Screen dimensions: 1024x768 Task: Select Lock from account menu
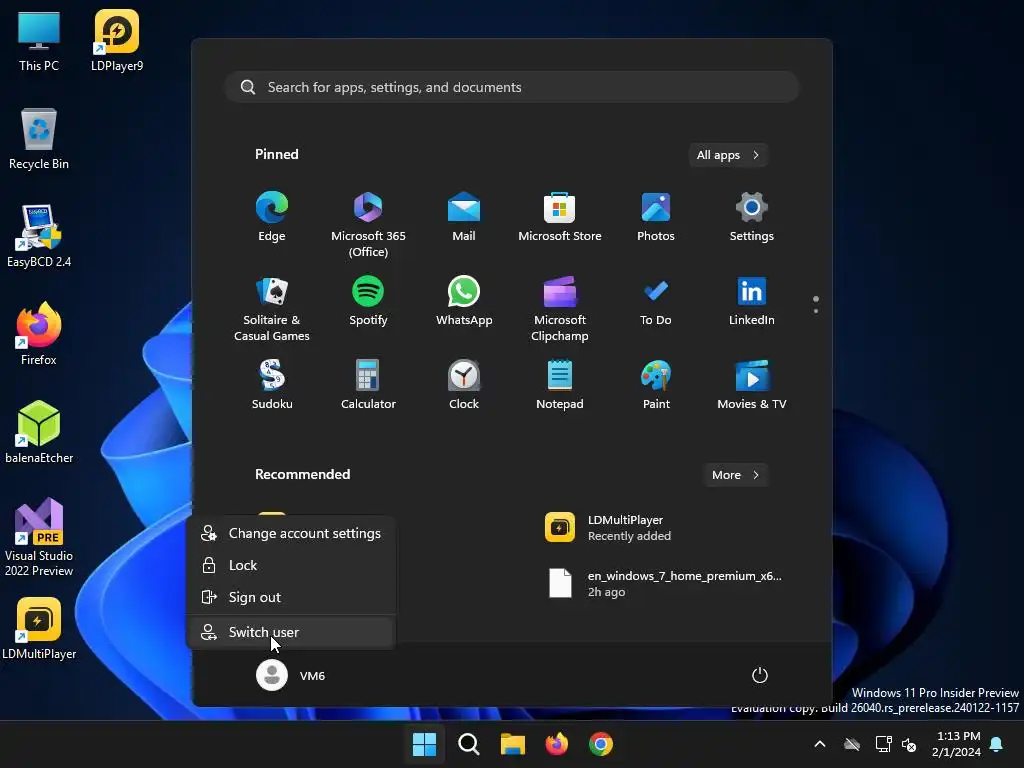point(291,565)
